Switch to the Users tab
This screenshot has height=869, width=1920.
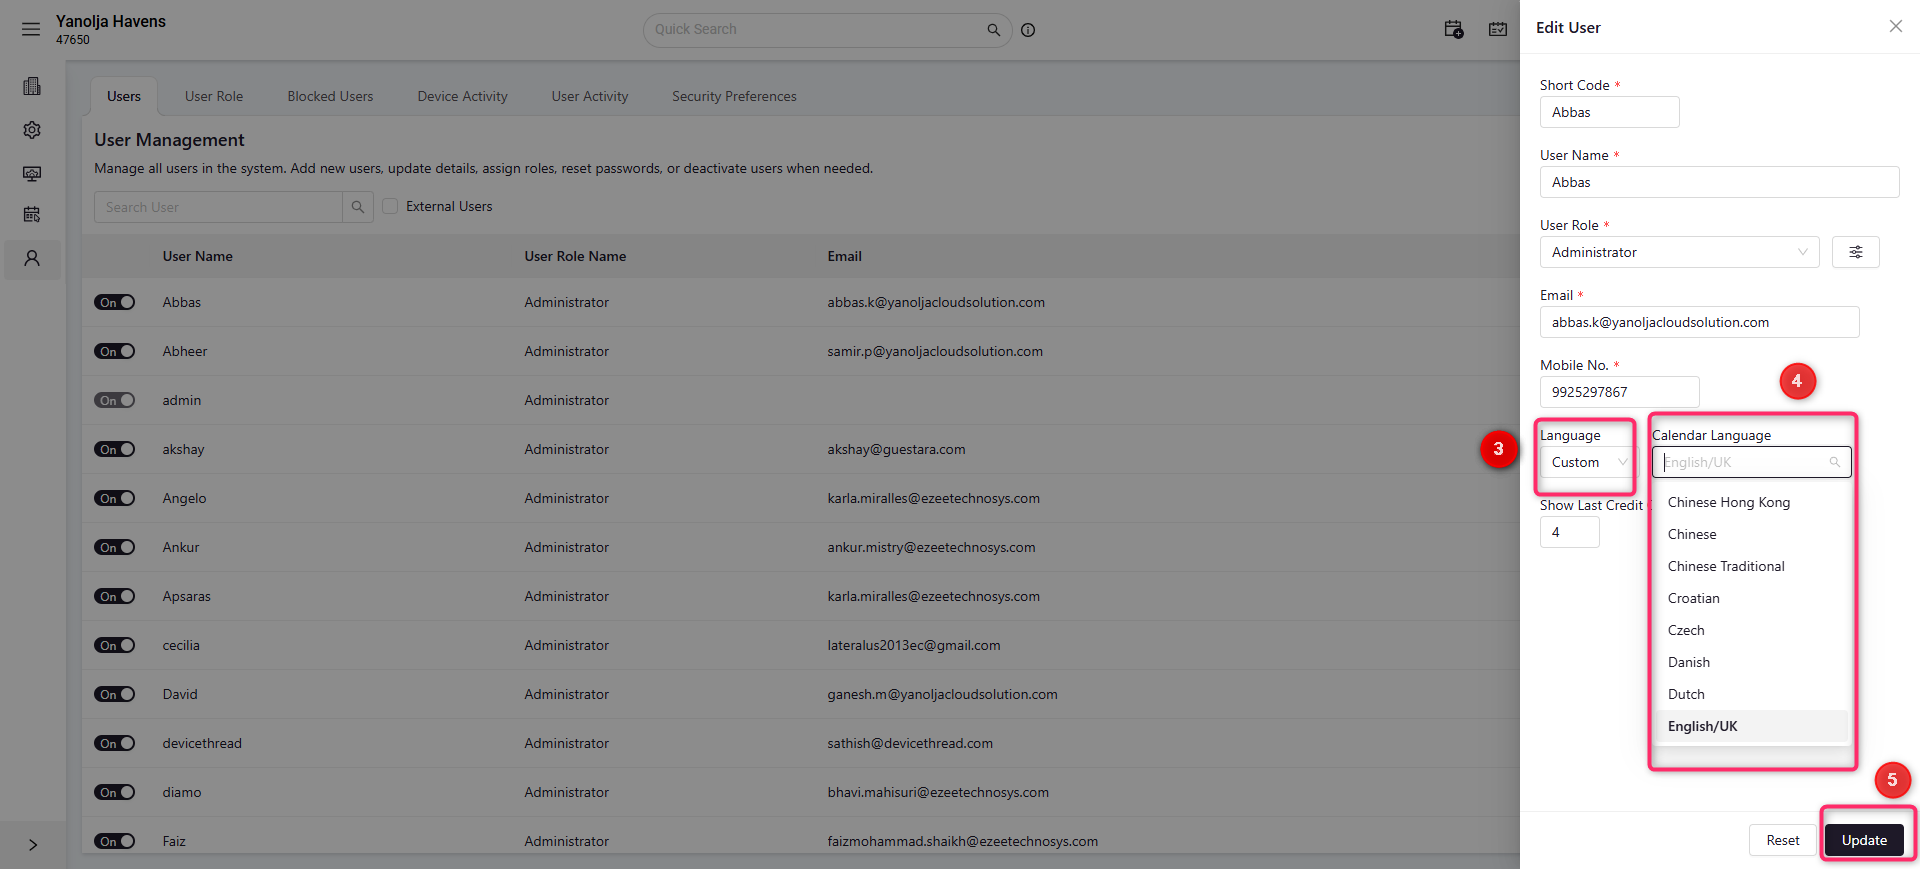click(x=124, y=96)
